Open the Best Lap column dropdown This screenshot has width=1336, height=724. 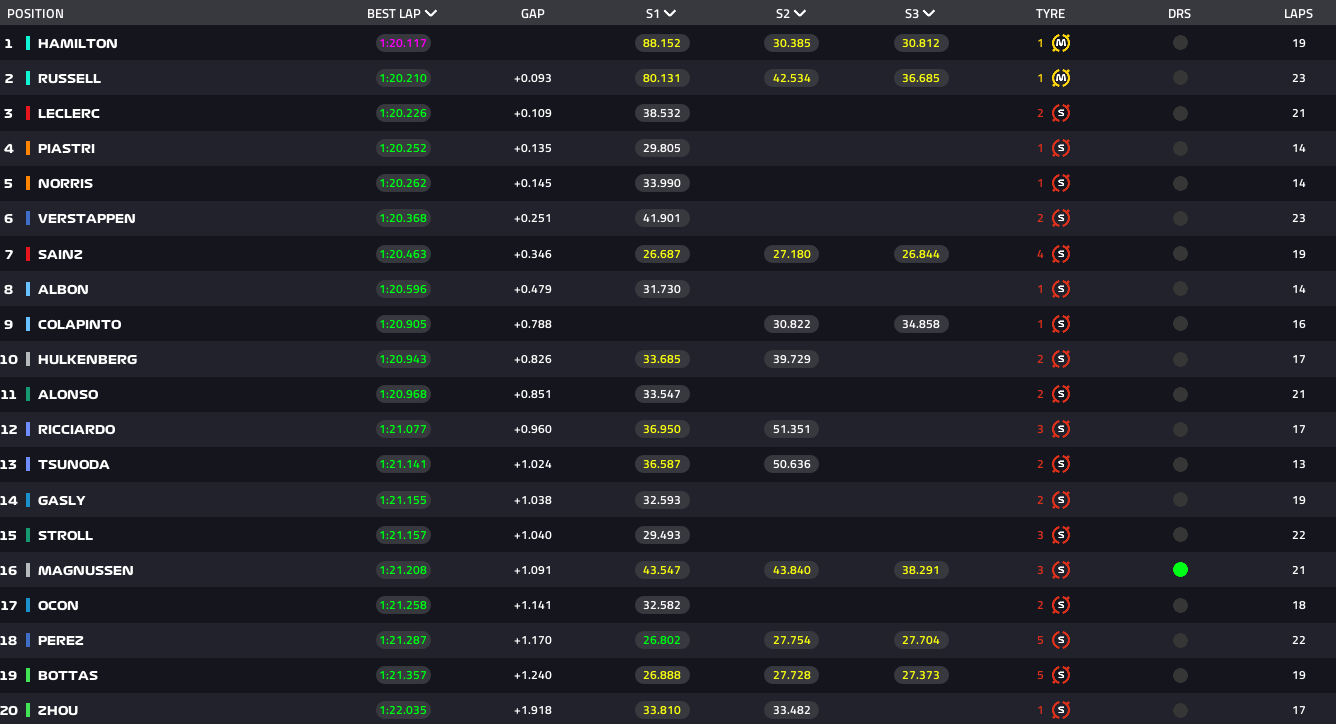tap(431, 14)
